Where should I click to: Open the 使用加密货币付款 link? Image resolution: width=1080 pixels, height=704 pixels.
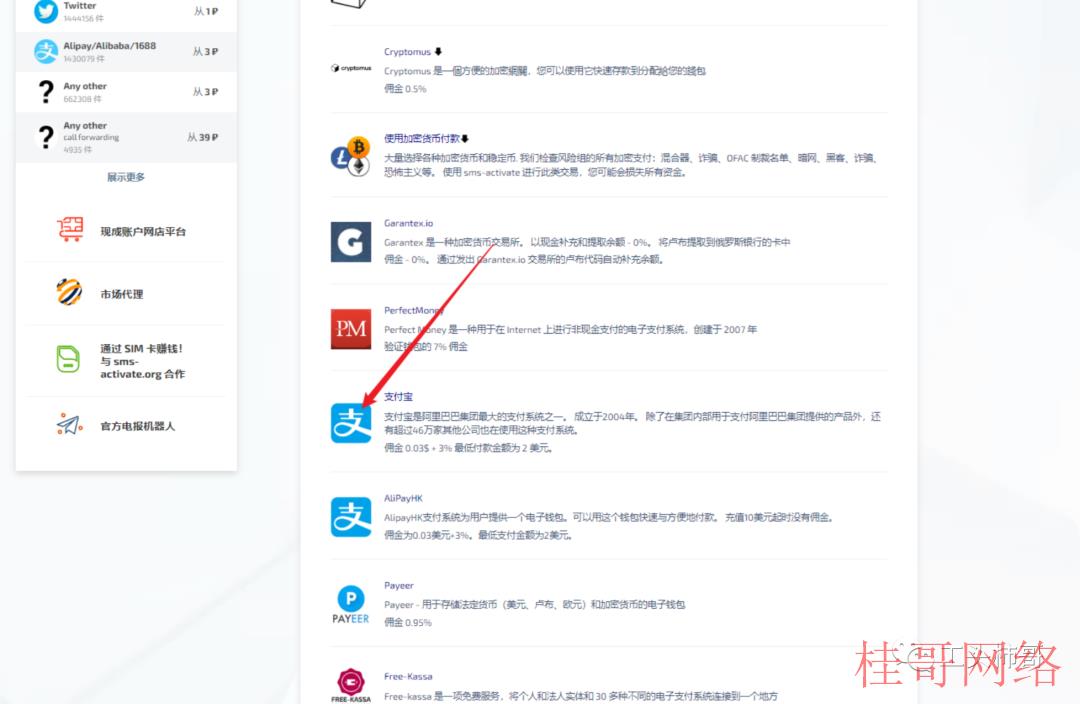pyautogui.click(x=422, y=138)
